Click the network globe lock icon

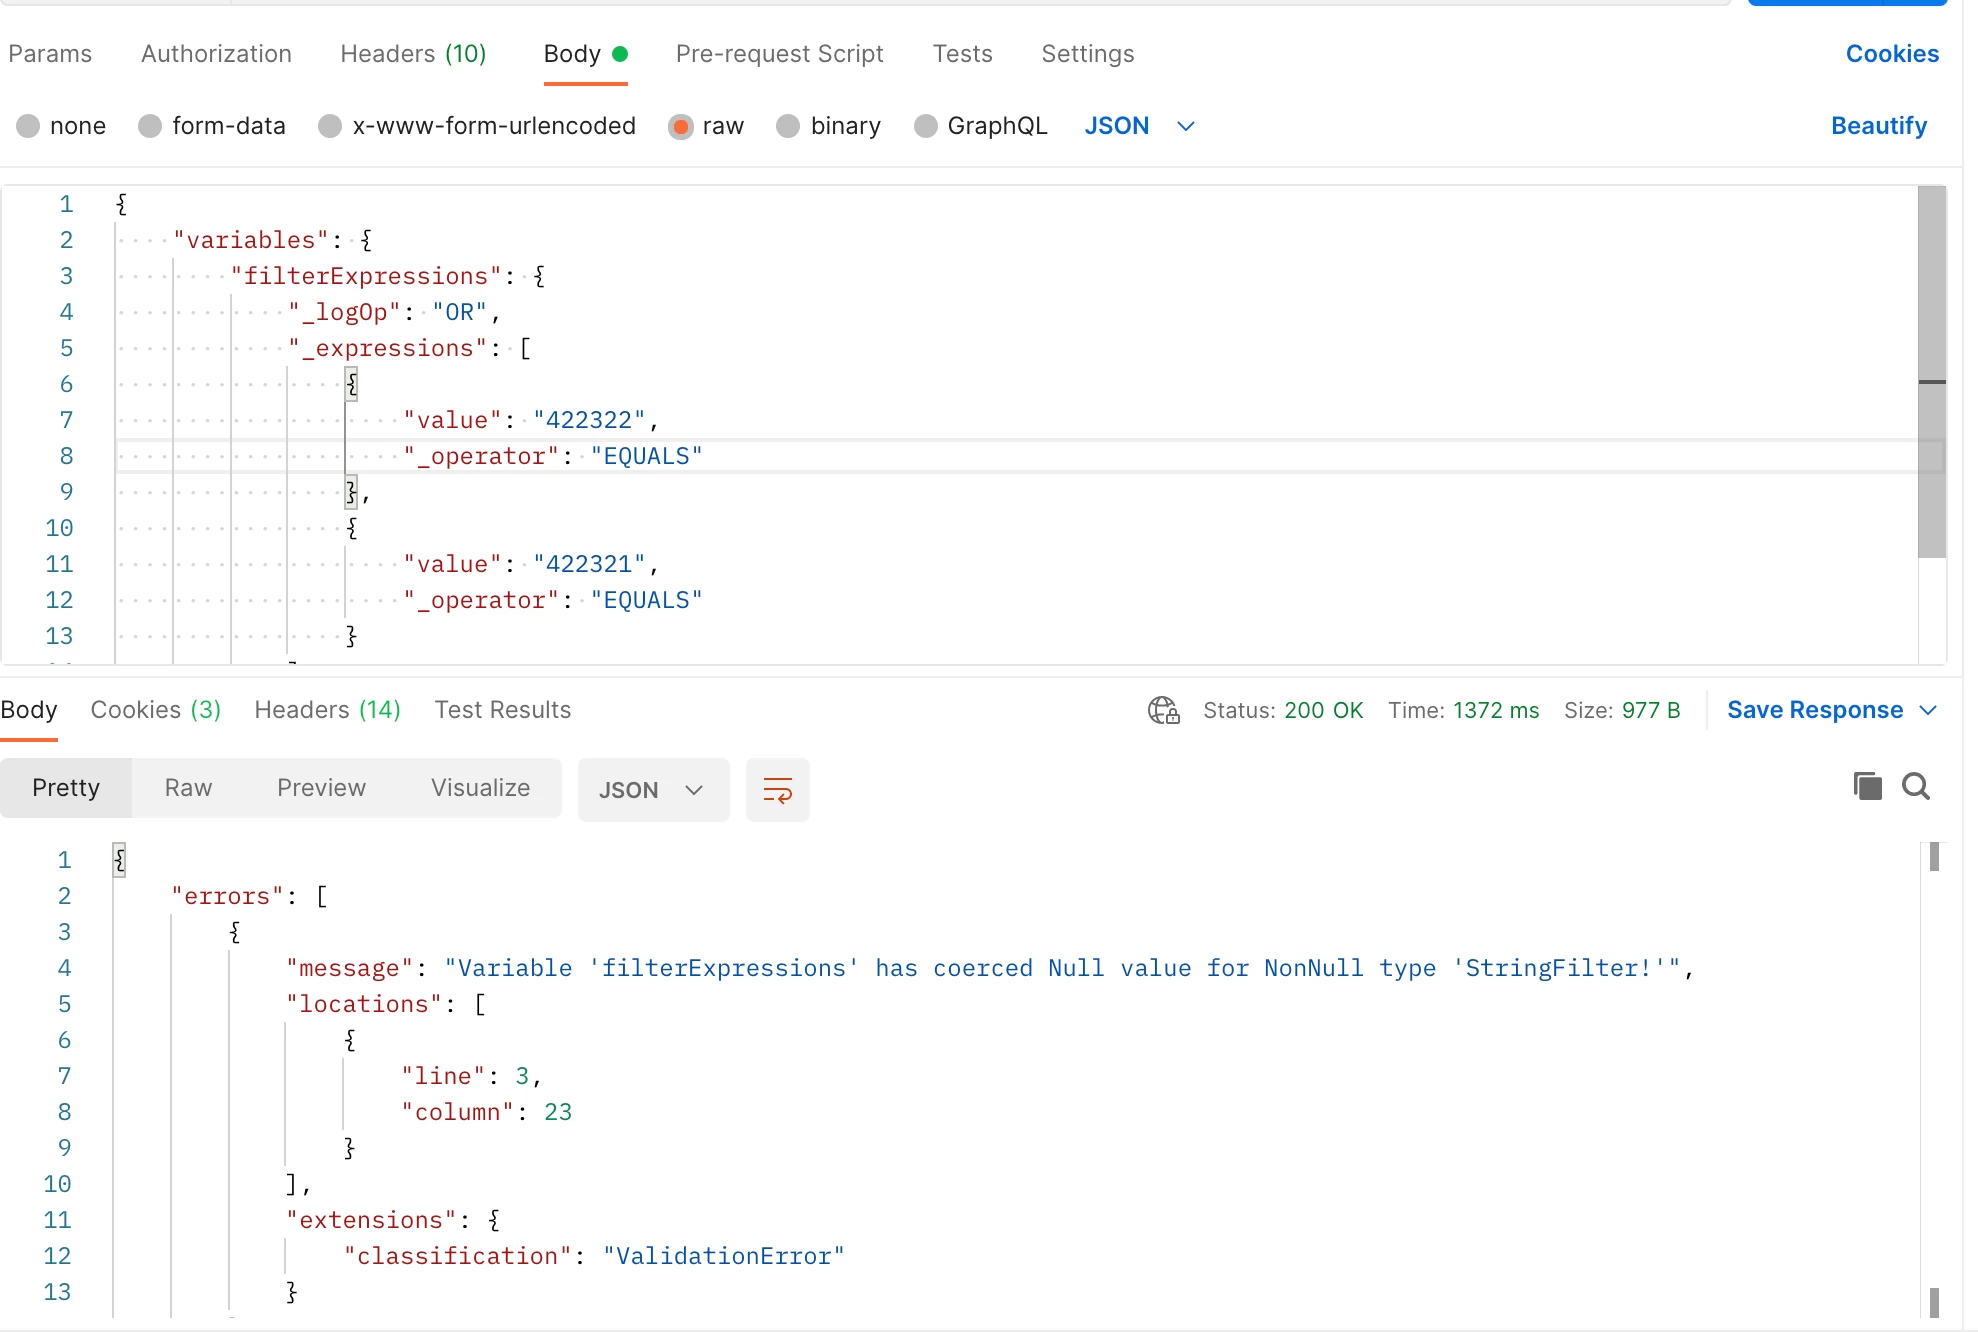click(x=1163, y=710)
